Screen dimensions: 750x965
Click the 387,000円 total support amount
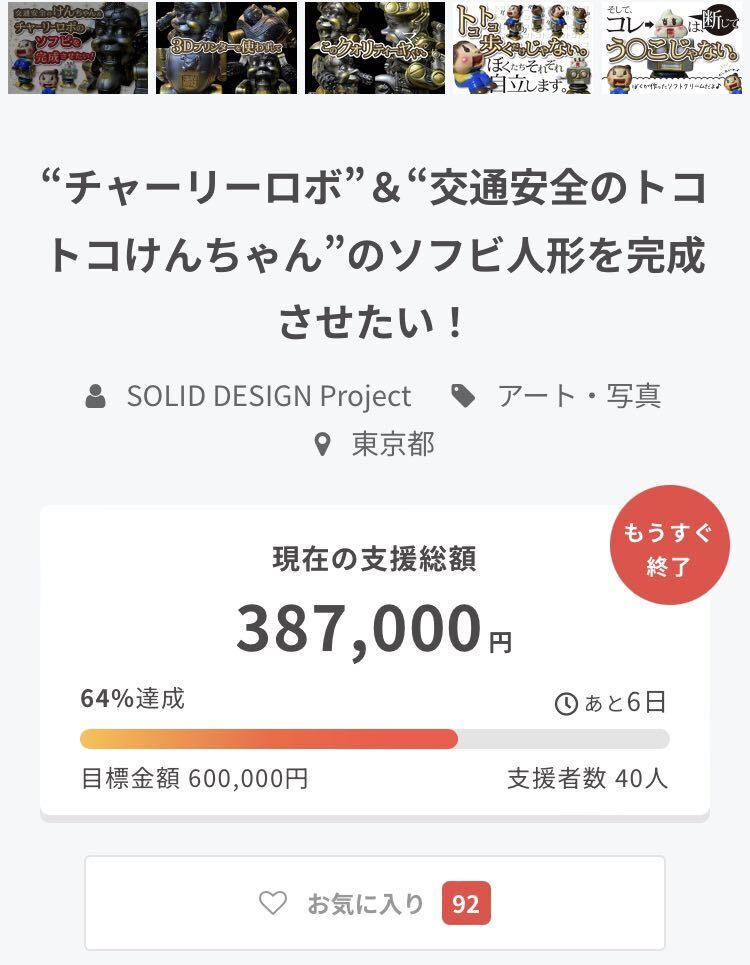click(374, 628)
